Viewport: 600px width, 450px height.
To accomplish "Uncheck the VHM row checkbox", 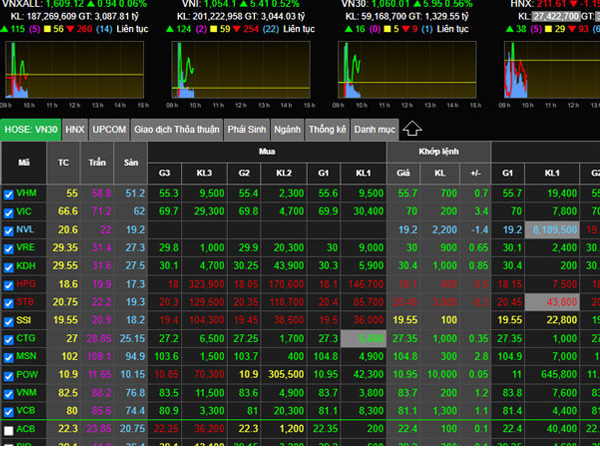I will click(x=8, y=195).
